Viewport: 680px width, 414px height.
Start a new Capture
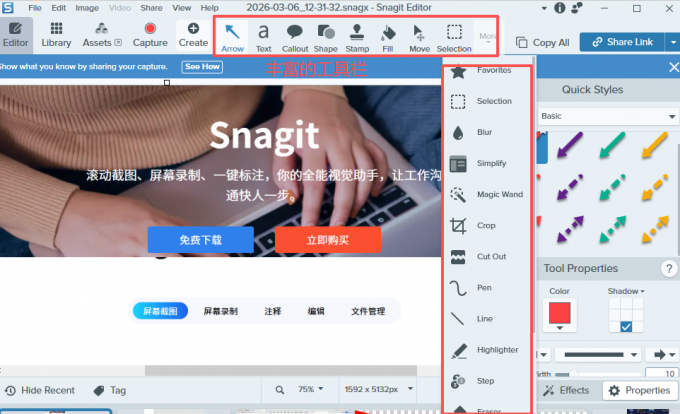pyautogui.click(x=150, y=35)
